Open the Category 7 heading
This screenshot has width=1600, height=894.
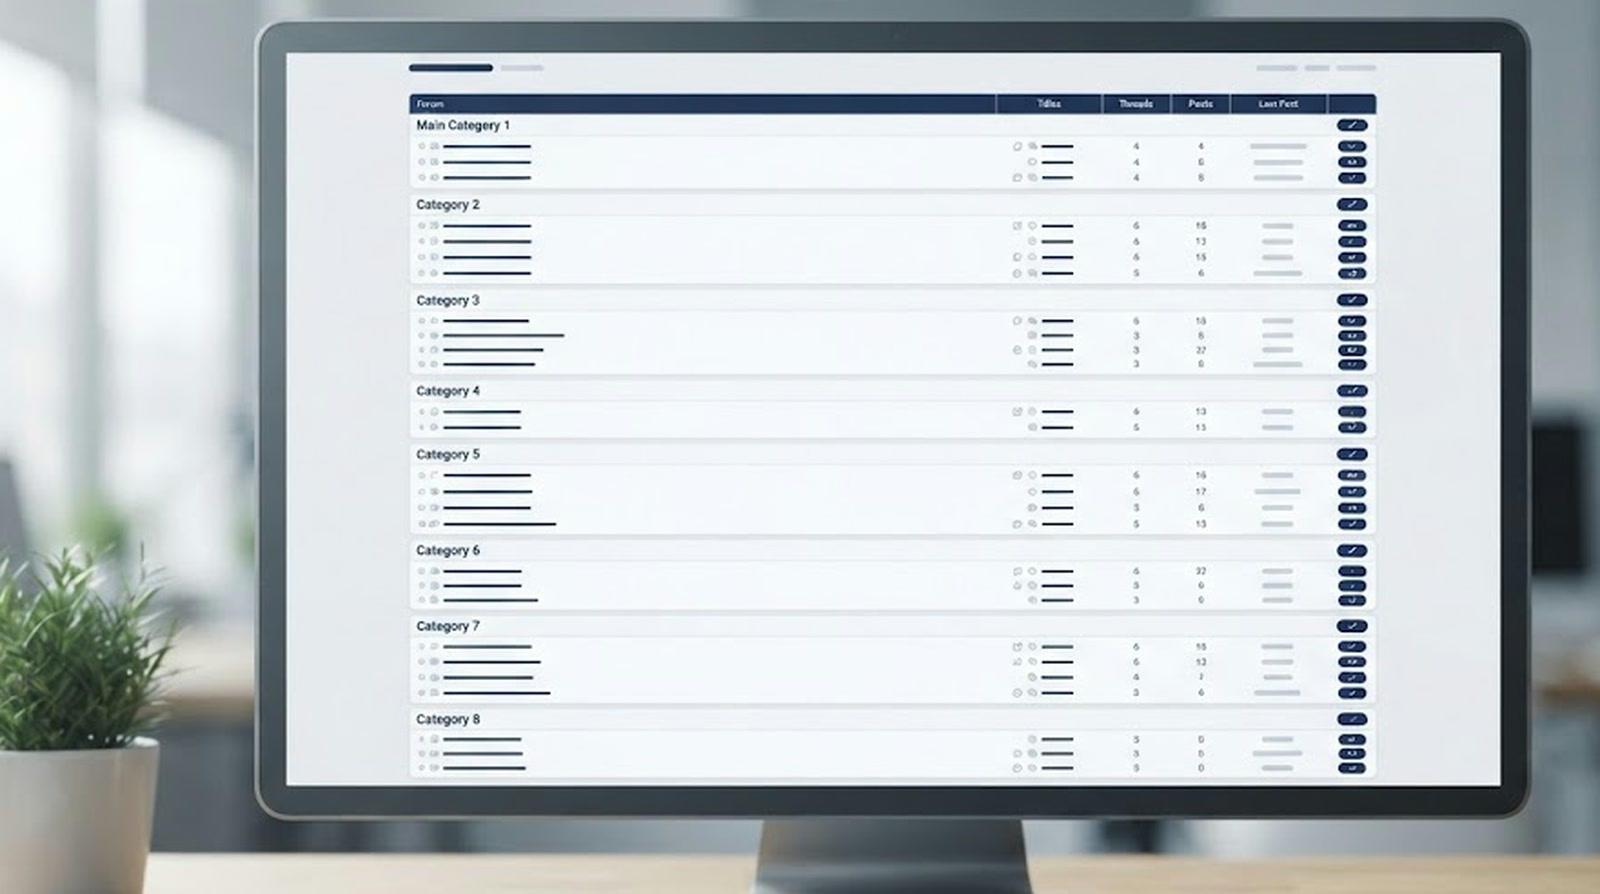coord(448,626)
